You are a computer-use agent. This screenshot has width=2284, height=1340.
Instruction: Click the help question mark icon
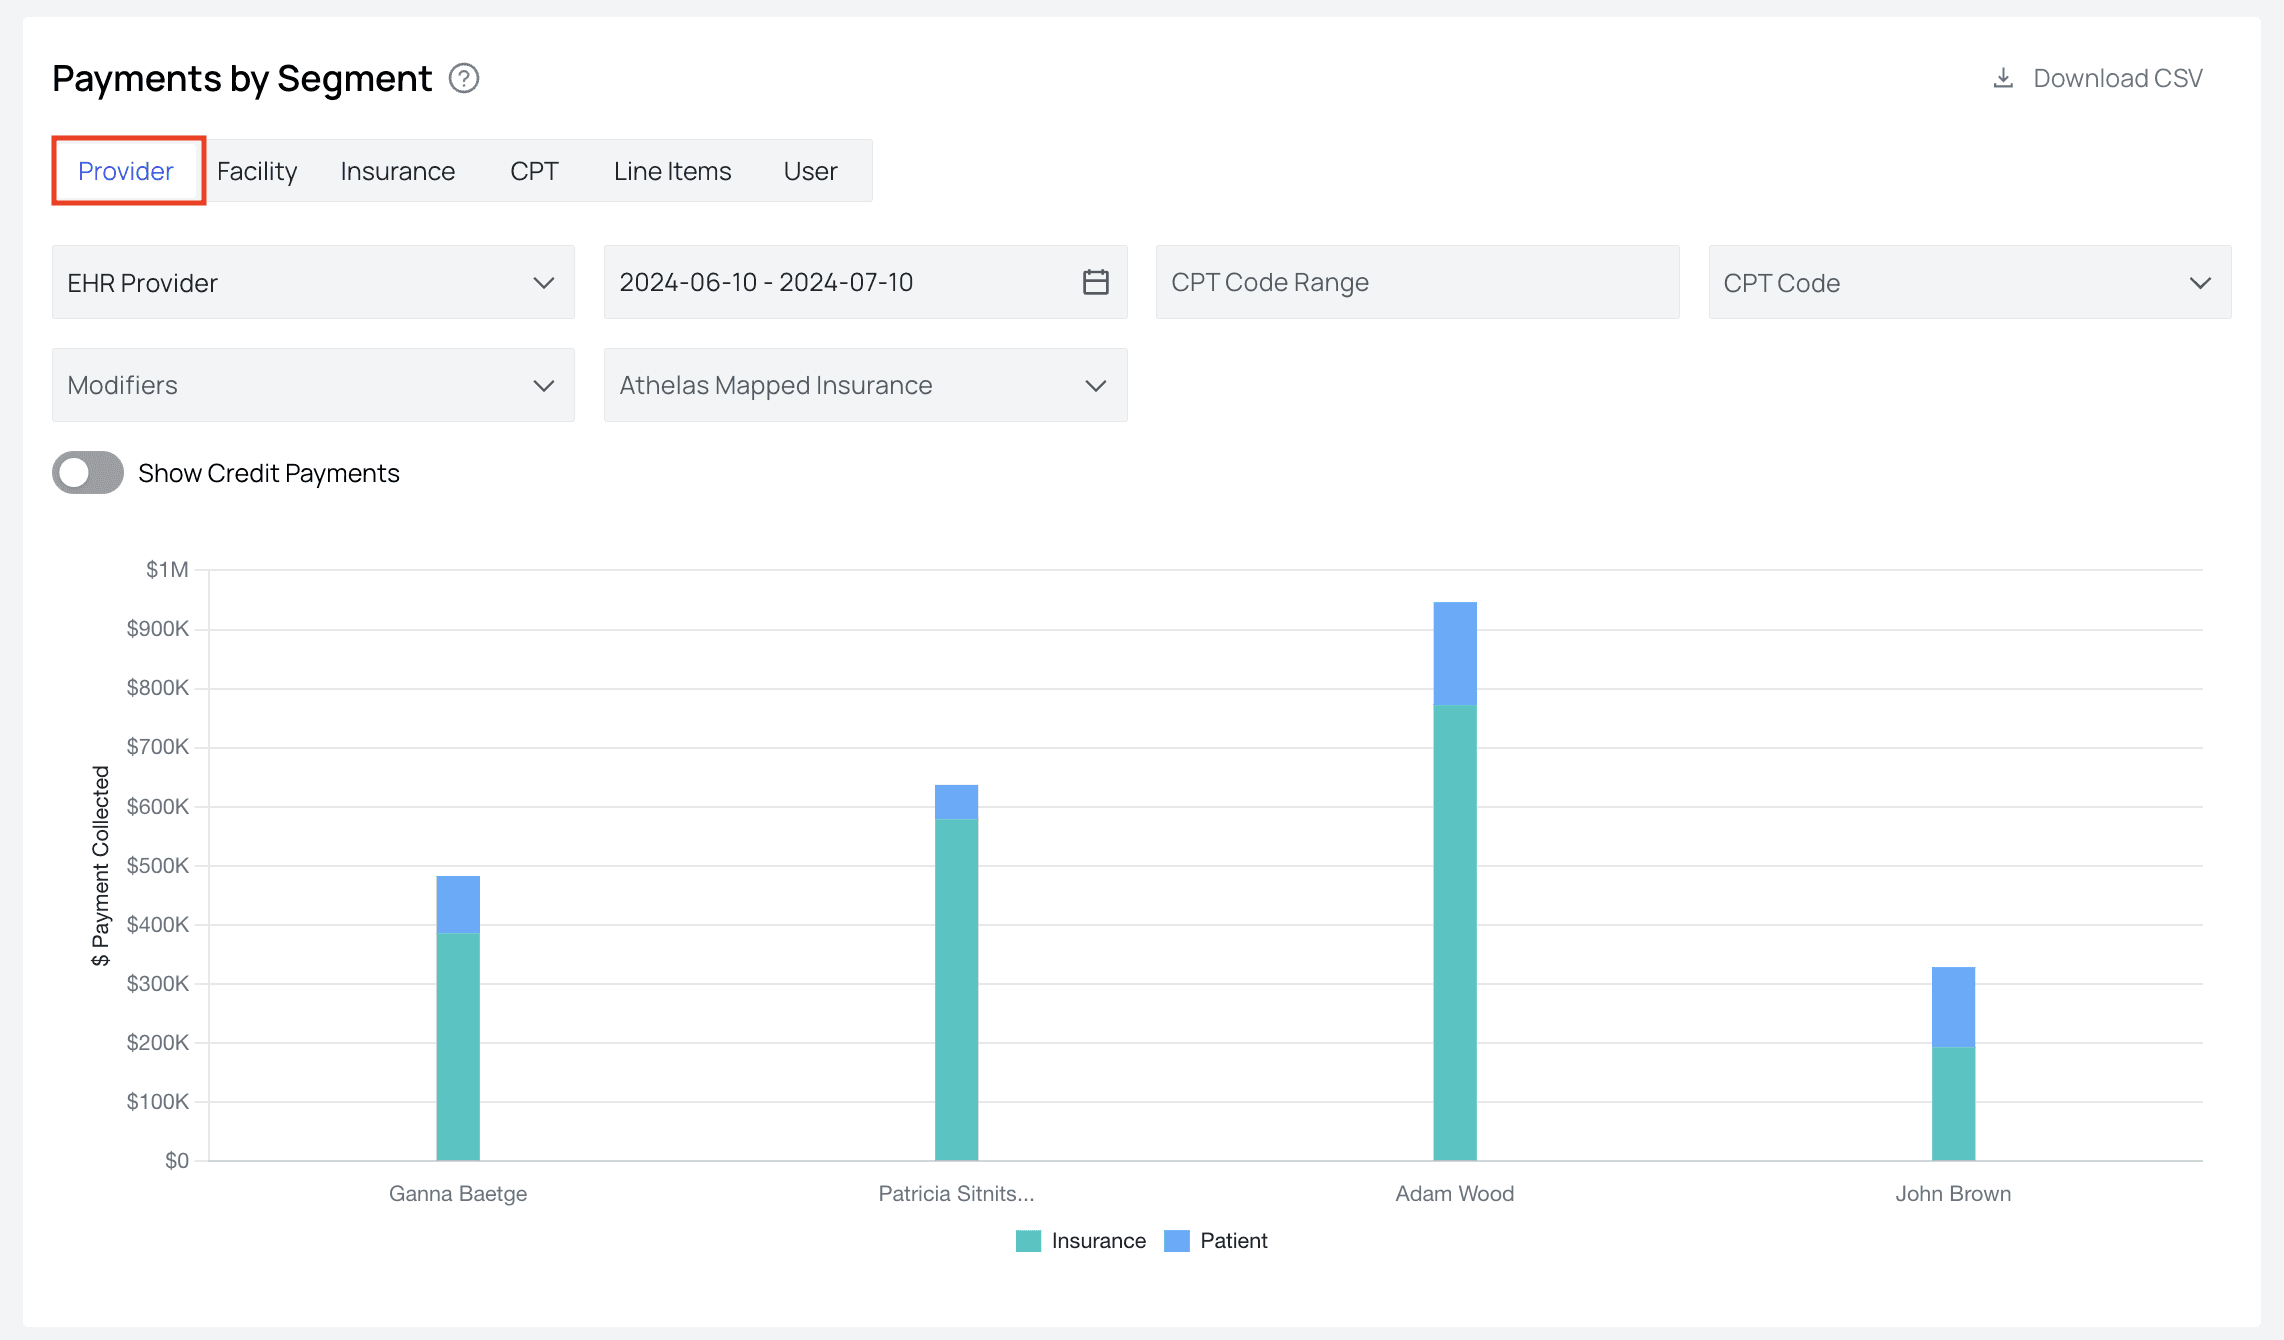(464, 78)
